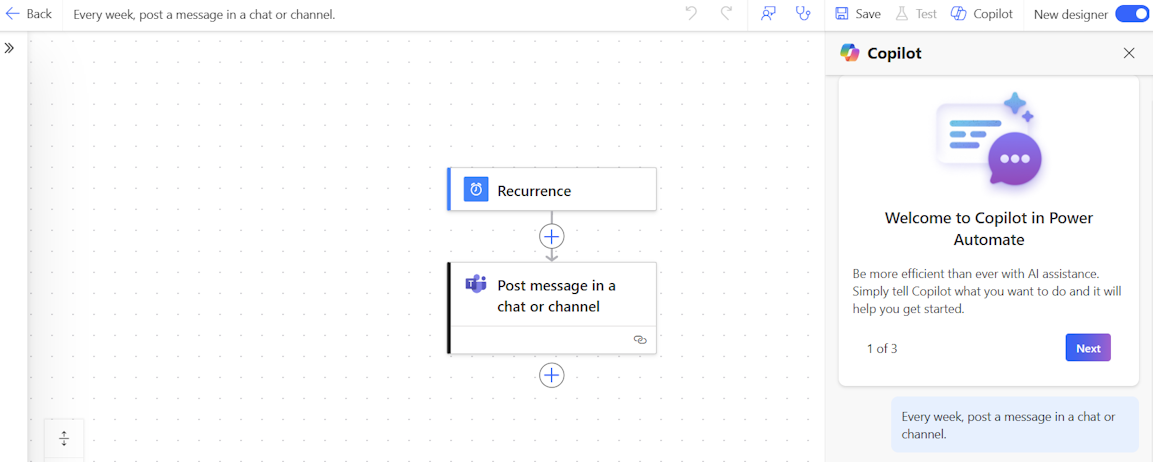Open the Flow checker stethoscope icon

804,13
